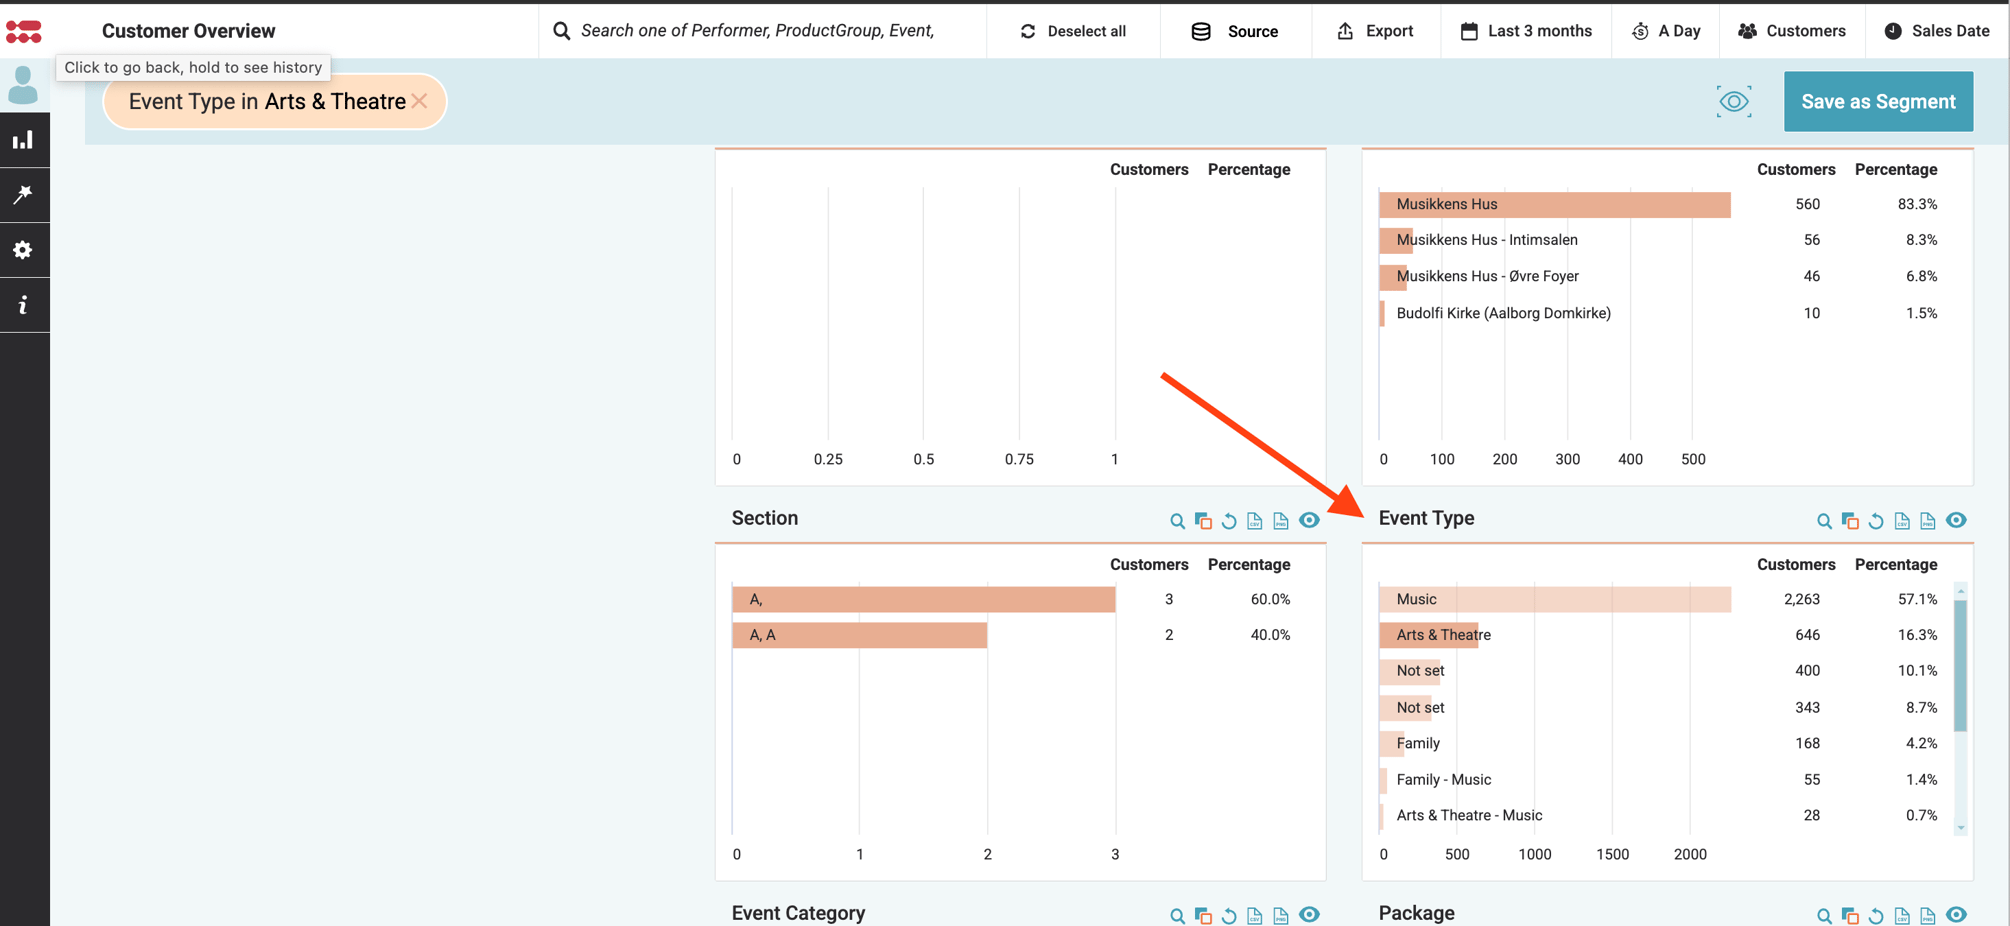
Task: Click the info icon in left sidebar
Action: (23, 305)
